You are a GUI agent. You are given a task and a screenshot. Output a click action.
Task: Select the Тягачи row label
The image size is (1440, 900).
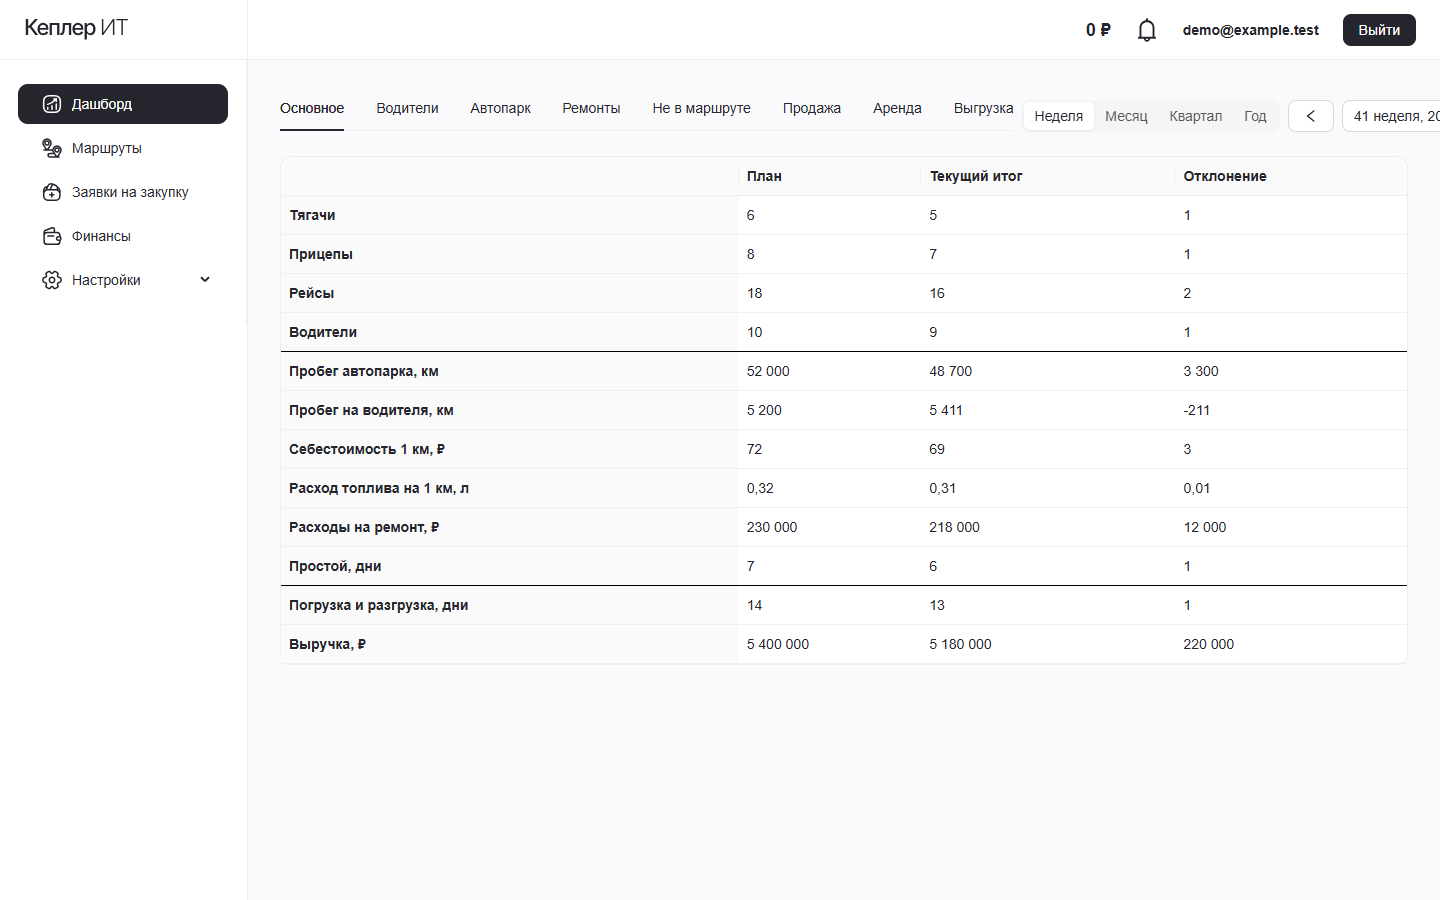[312, 215]
